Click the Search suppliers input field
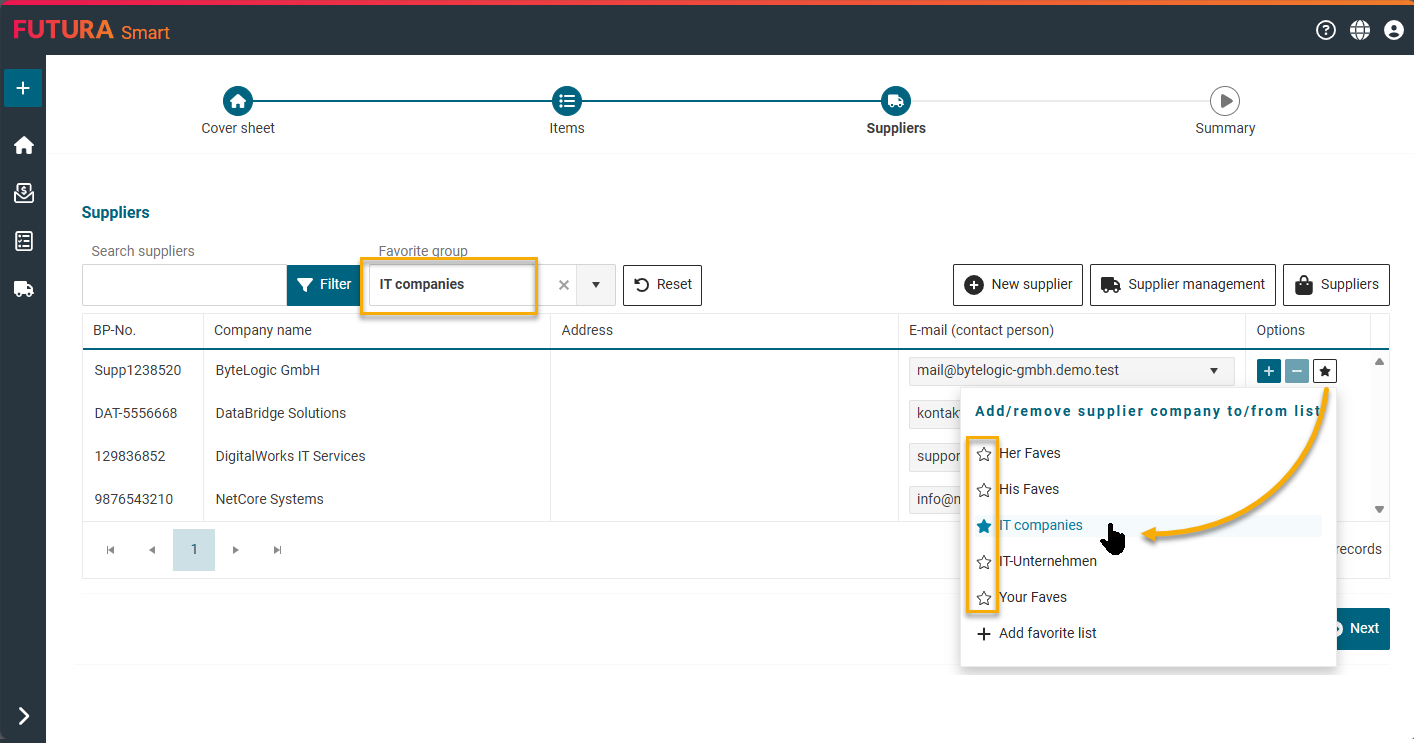 click(x=184, y=285)
